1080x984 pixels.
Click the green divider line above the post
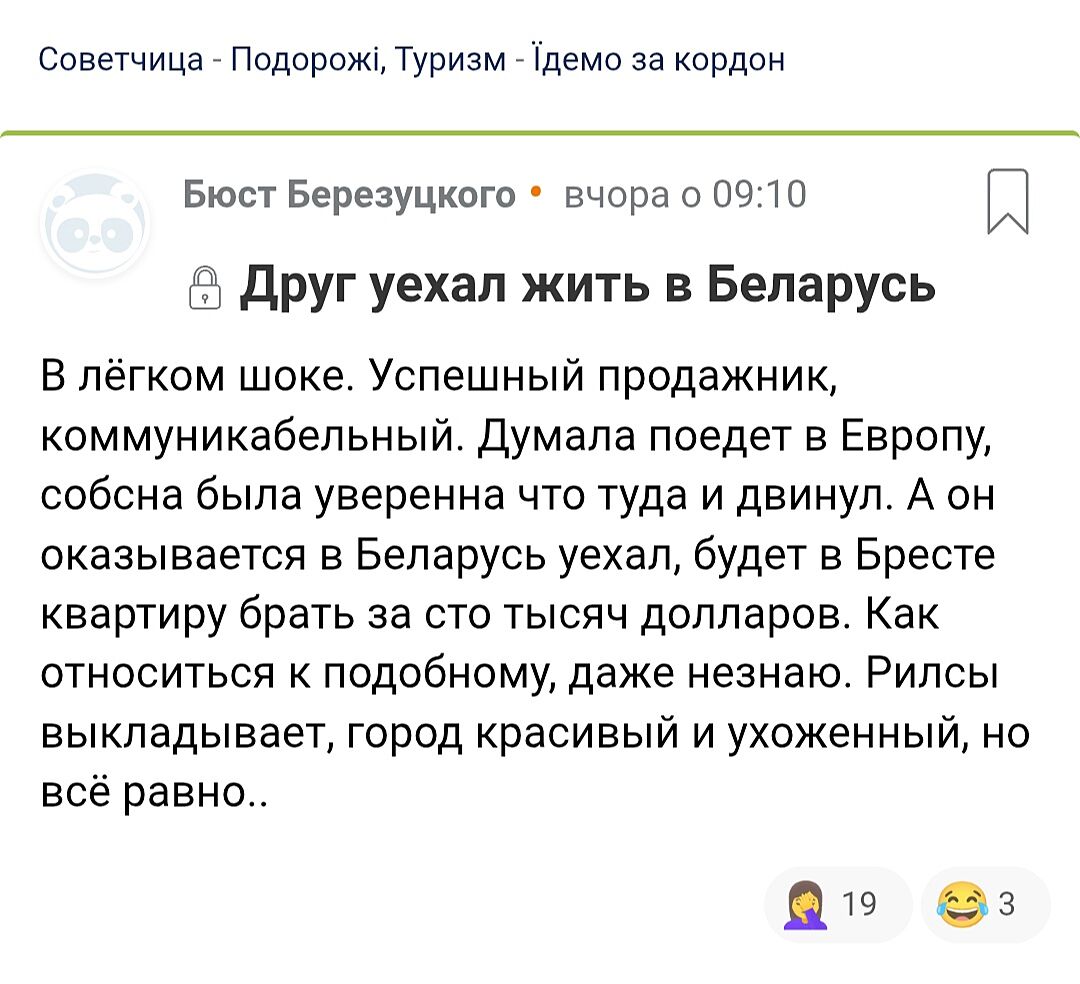tap(540, 133)
